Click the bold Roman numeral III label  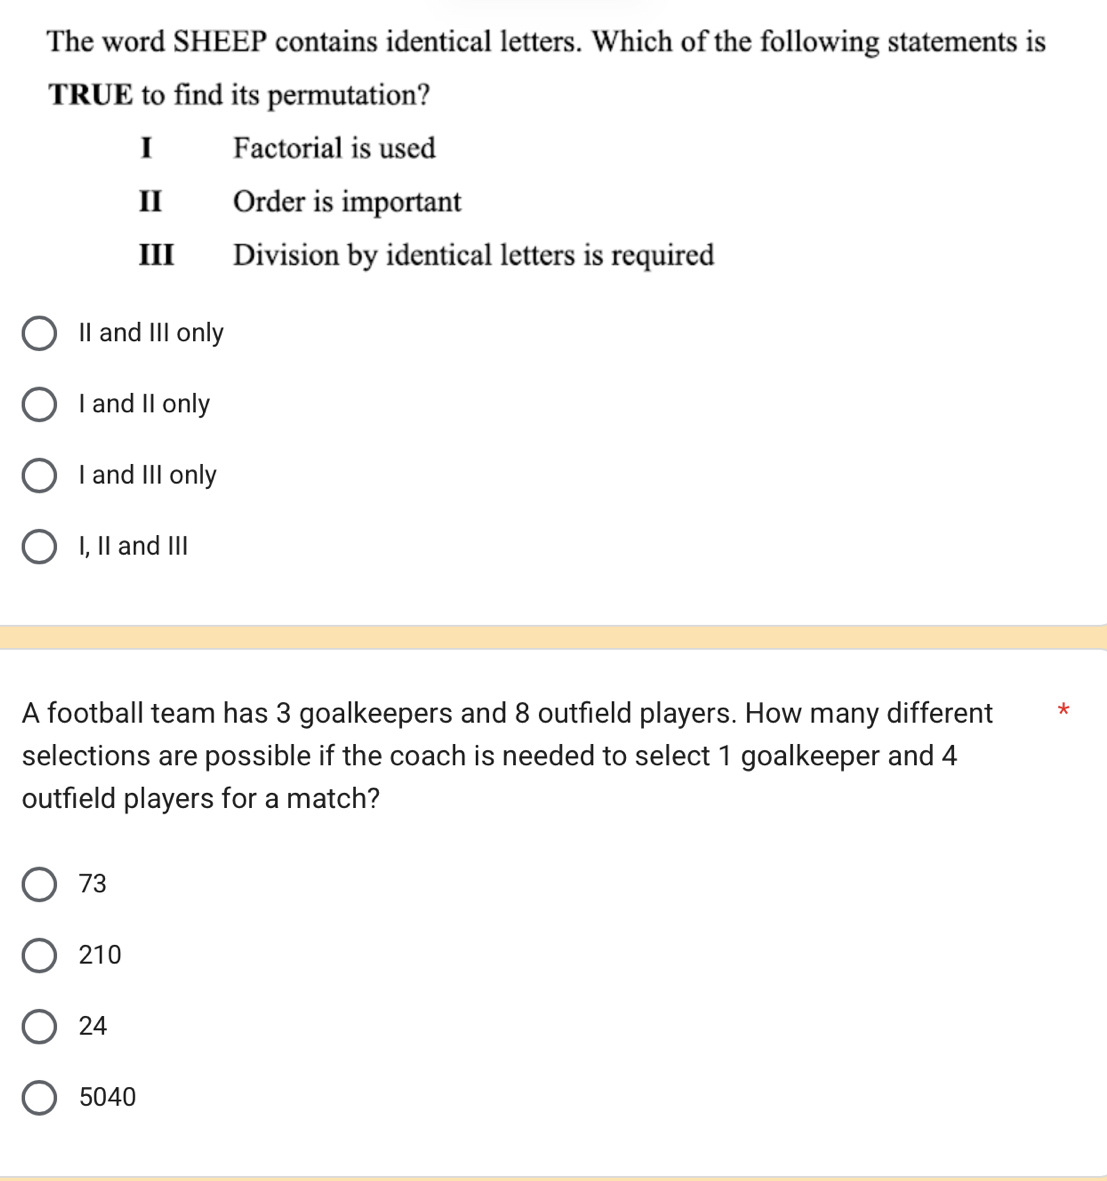tap(156, 255)
